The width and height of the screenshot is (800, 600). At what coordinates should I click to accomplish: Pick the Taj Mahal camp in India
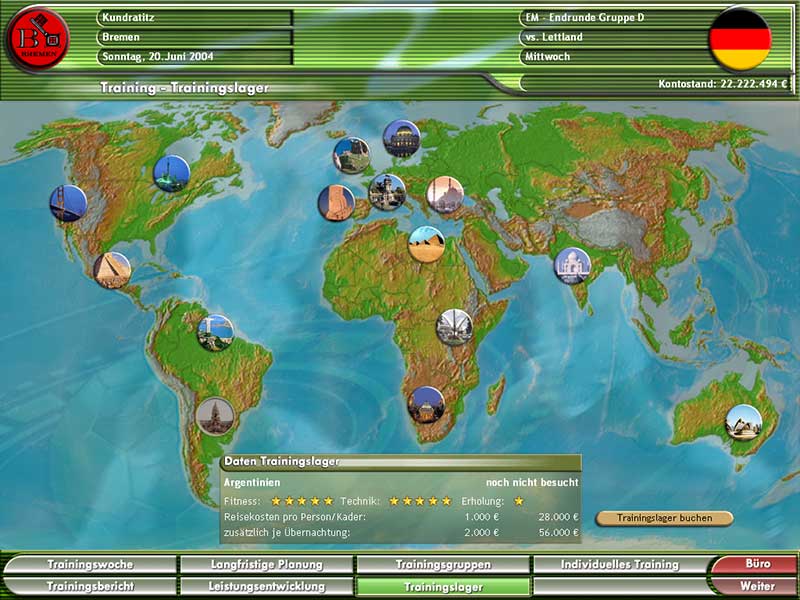tap(572, 265)
